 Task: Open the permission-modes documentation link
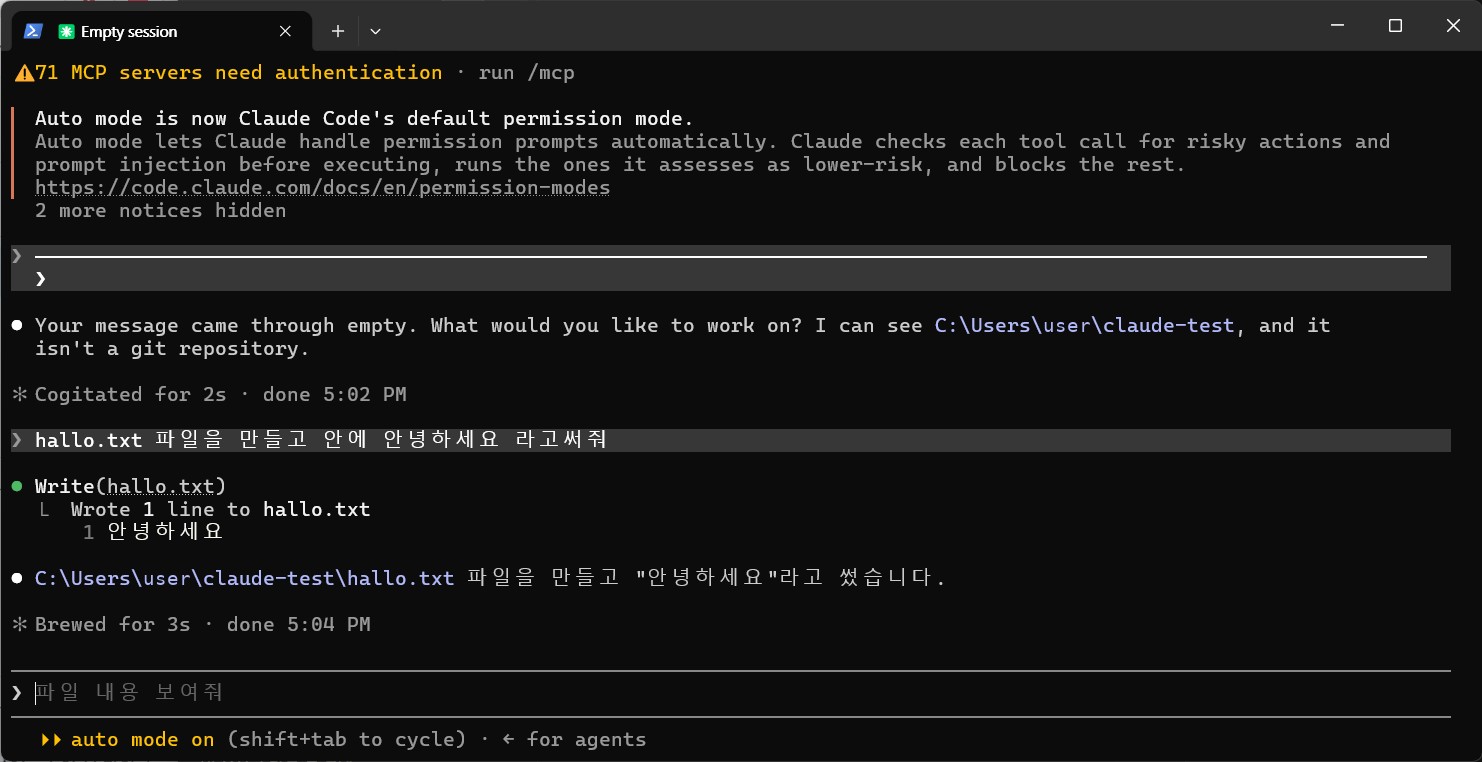coord(322,187)
